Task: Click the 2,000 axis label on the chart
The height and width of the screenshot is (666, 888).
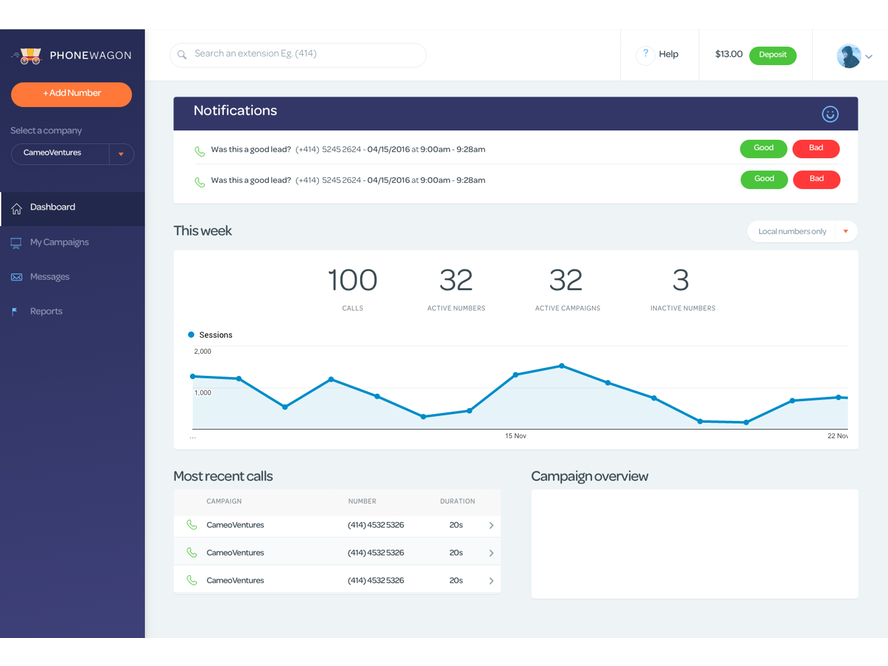Action: tap(202, 352)
